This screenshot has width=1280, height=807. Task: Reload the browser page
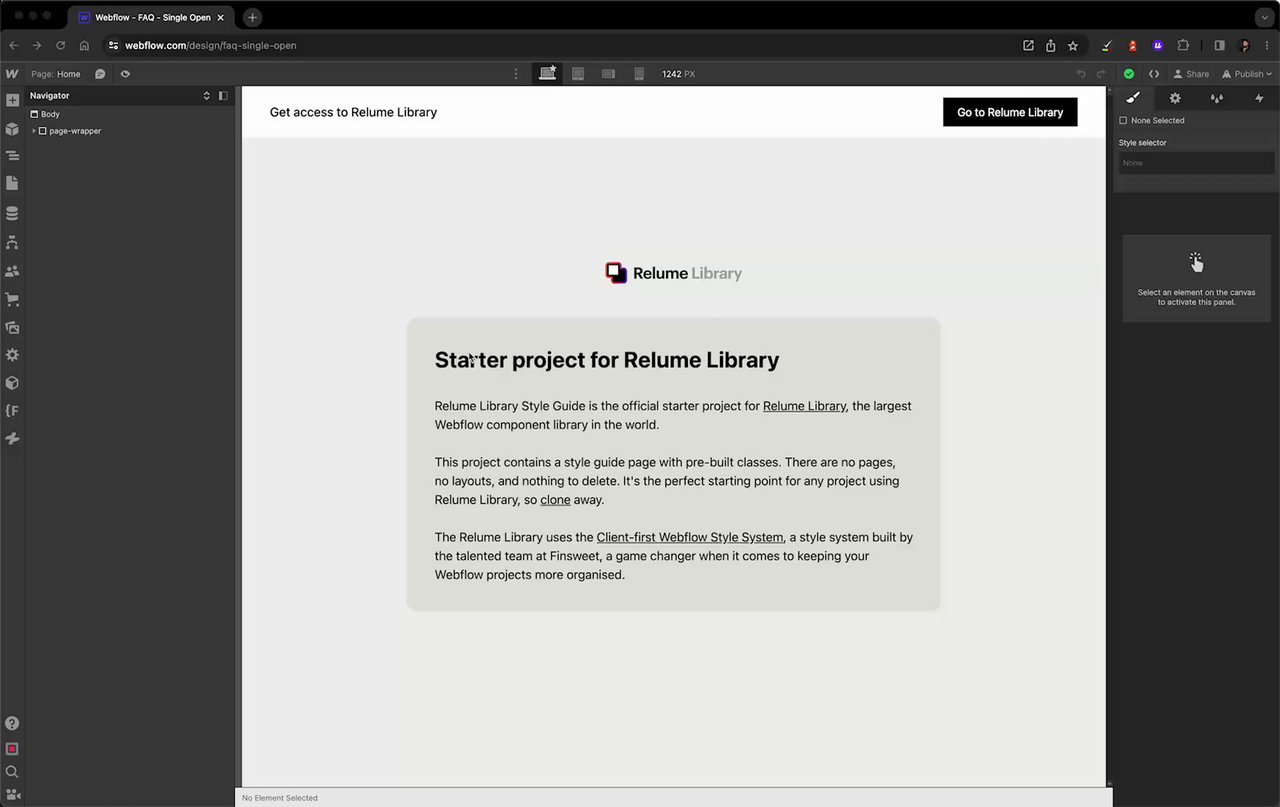click(x=61, y=45)
